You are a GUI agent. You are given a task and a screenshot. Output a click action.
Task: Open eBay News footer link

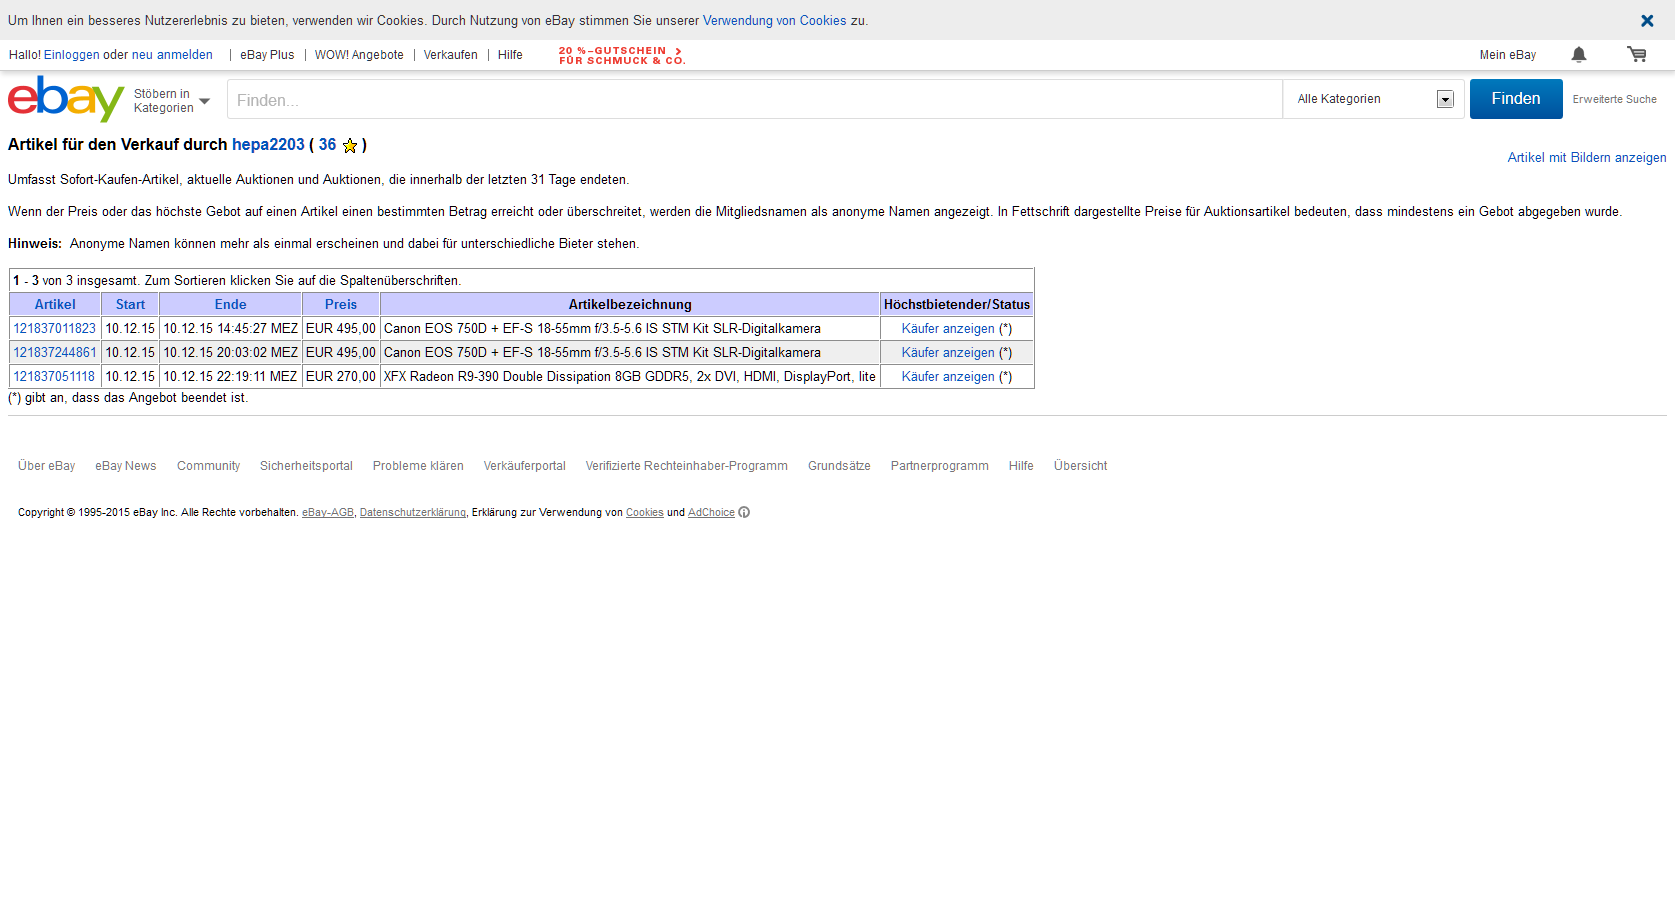click(126, 466)
